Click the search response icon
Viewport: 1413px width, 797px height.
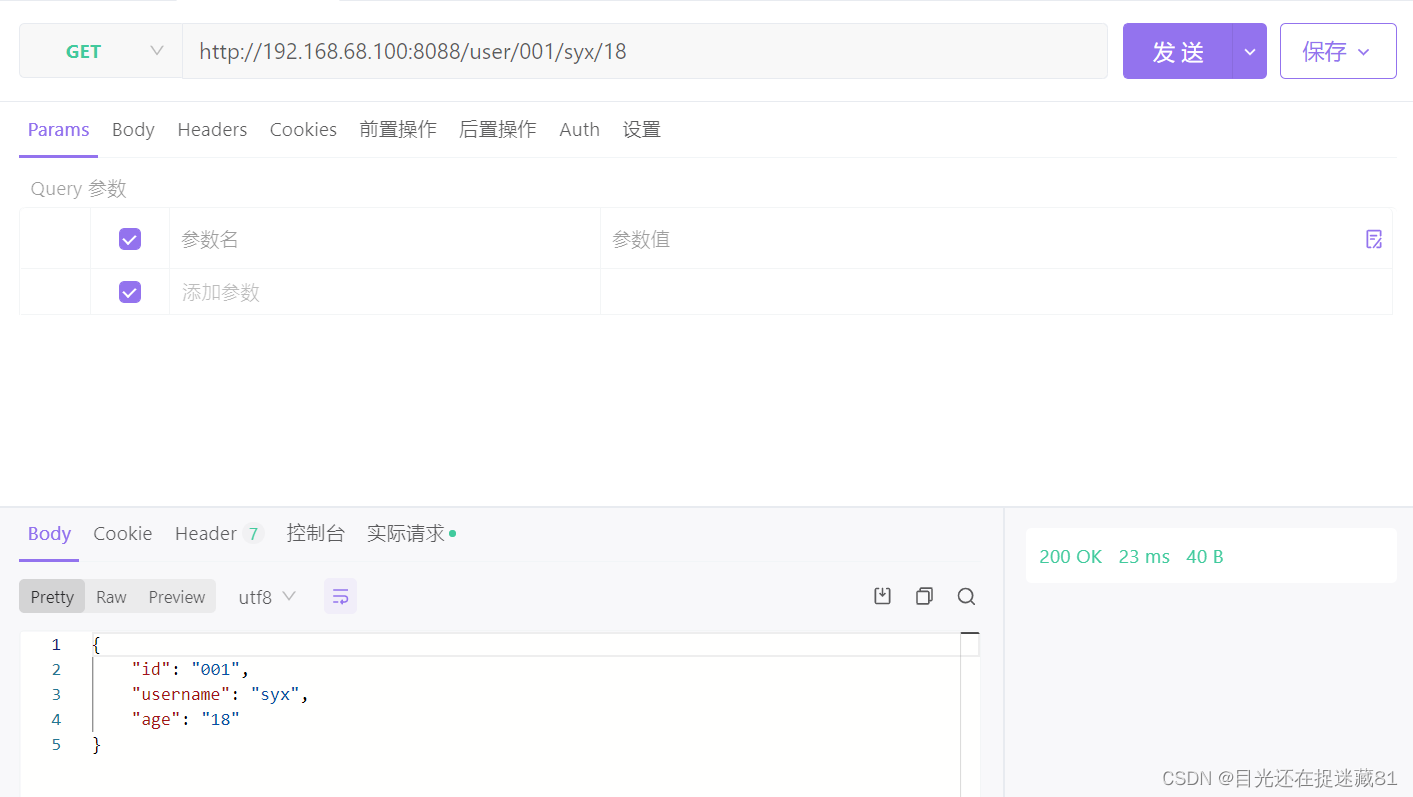point(966,596)
